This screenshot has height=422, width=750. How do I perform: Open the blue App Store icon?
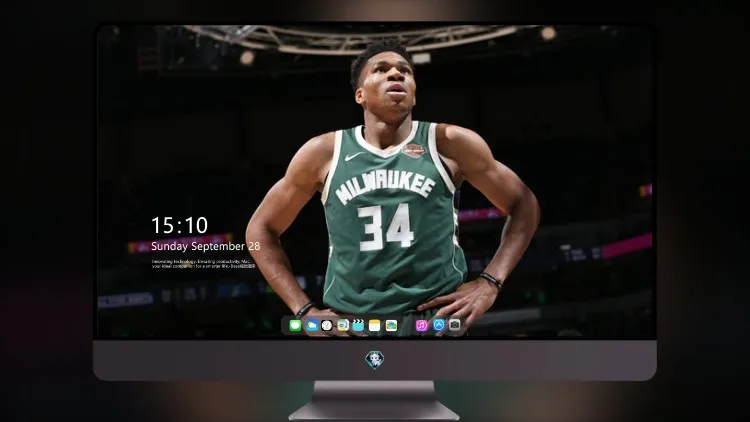[439, 325]
